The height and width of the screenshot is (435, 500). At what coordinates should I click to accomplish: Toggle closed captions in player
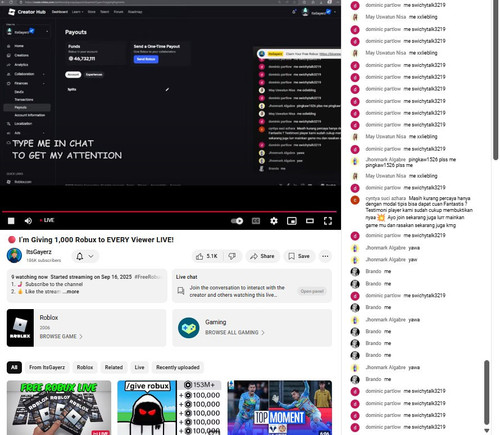click(x=256, y=221)
